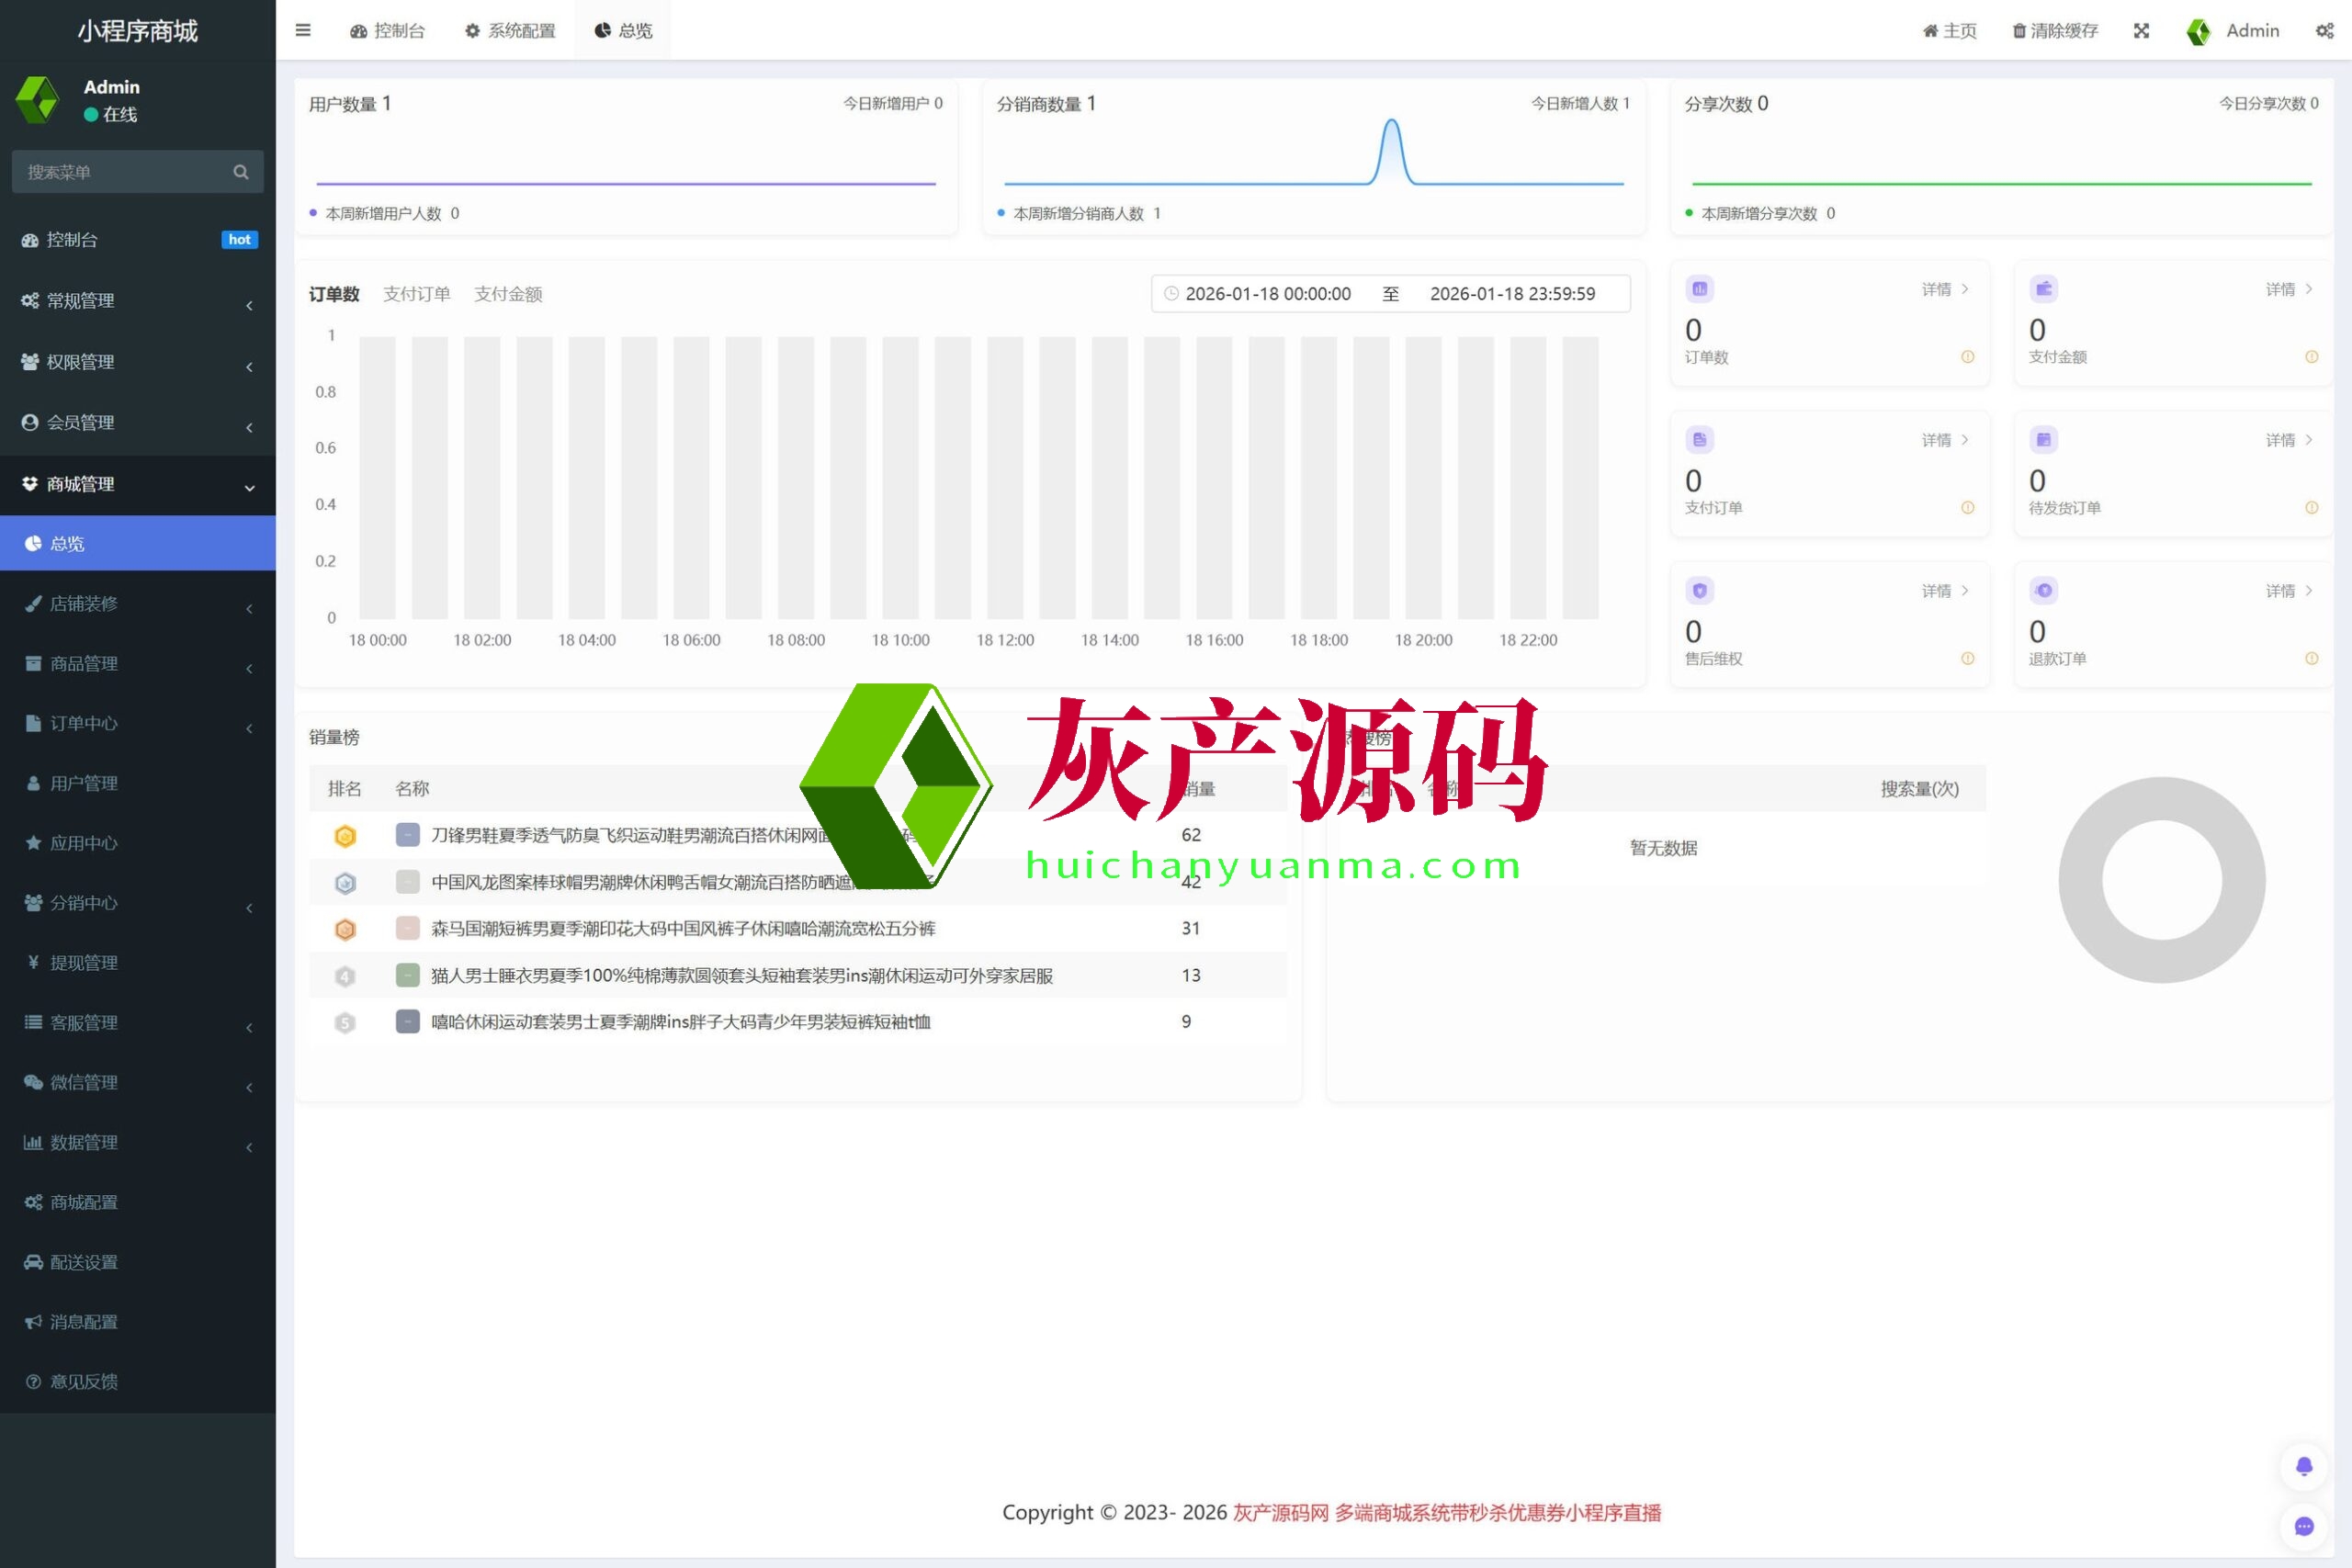
Task: Click the info icon on 订单数 card
Action: tap(1967, 357)
